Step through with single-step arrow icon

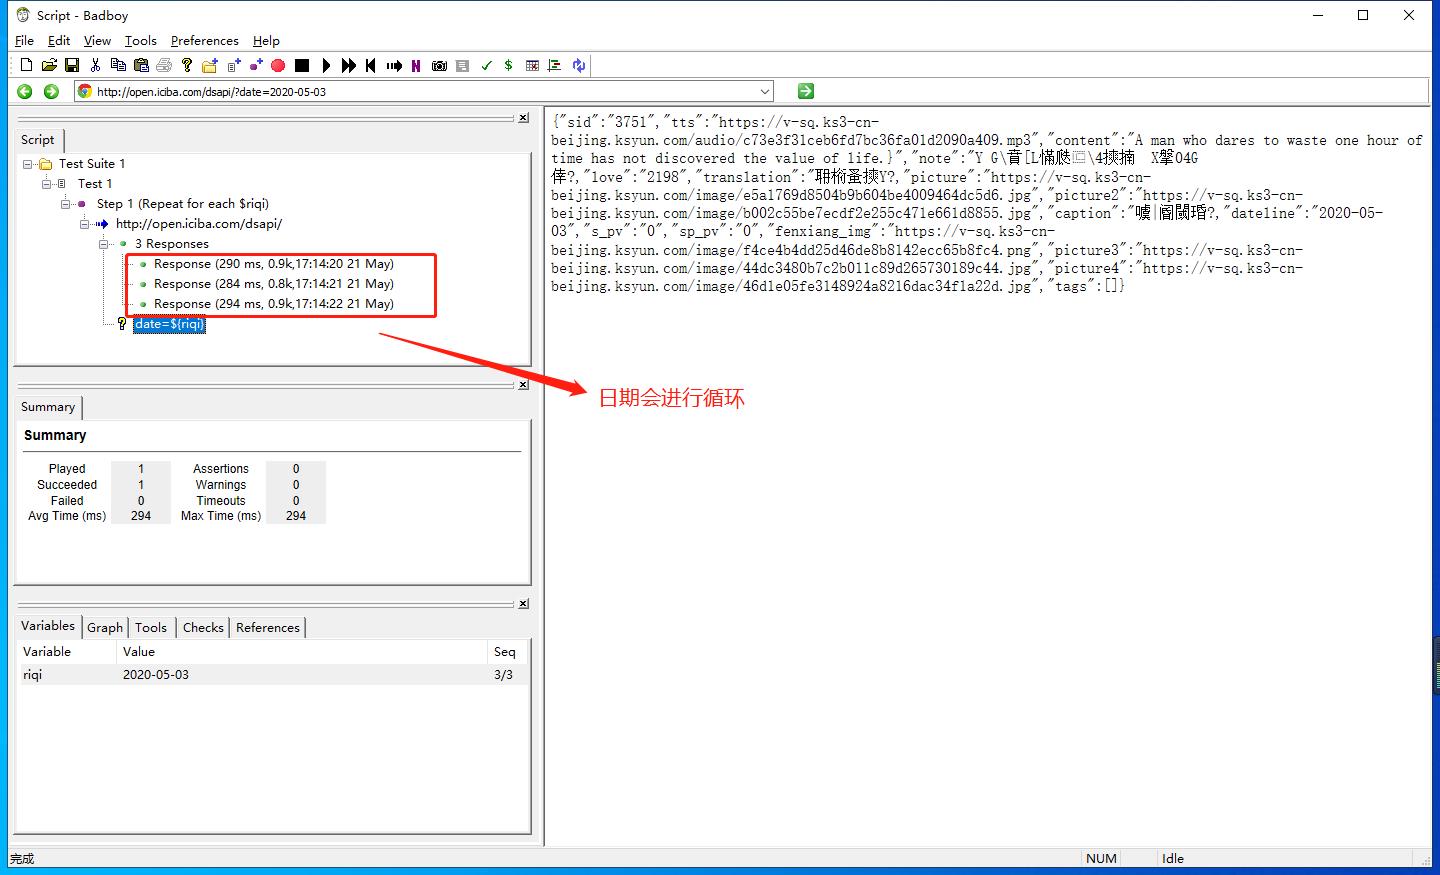(394, 65)
